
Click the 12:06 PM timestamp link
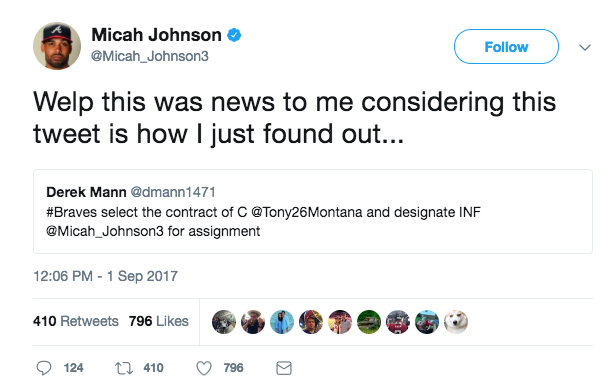105,276
